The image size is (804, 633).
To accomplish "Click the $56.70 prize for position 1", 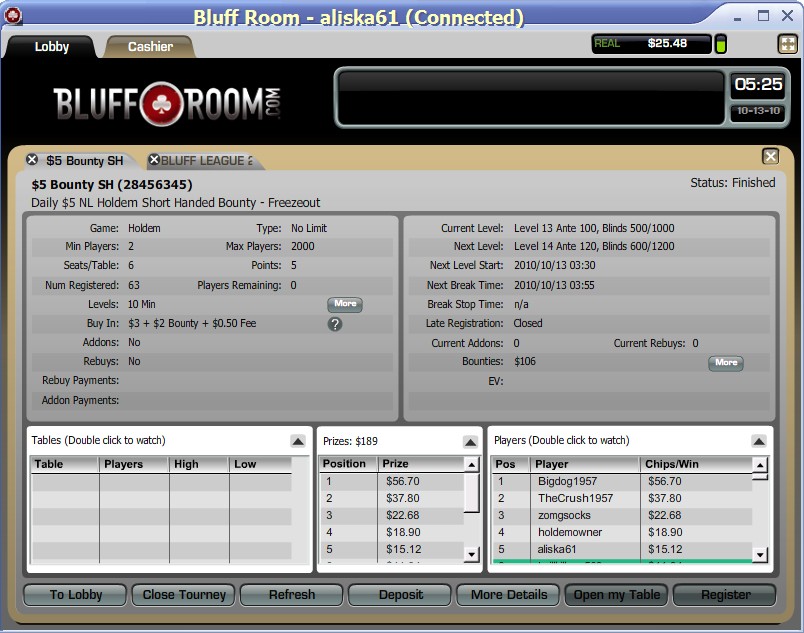I will click(403, 481).
